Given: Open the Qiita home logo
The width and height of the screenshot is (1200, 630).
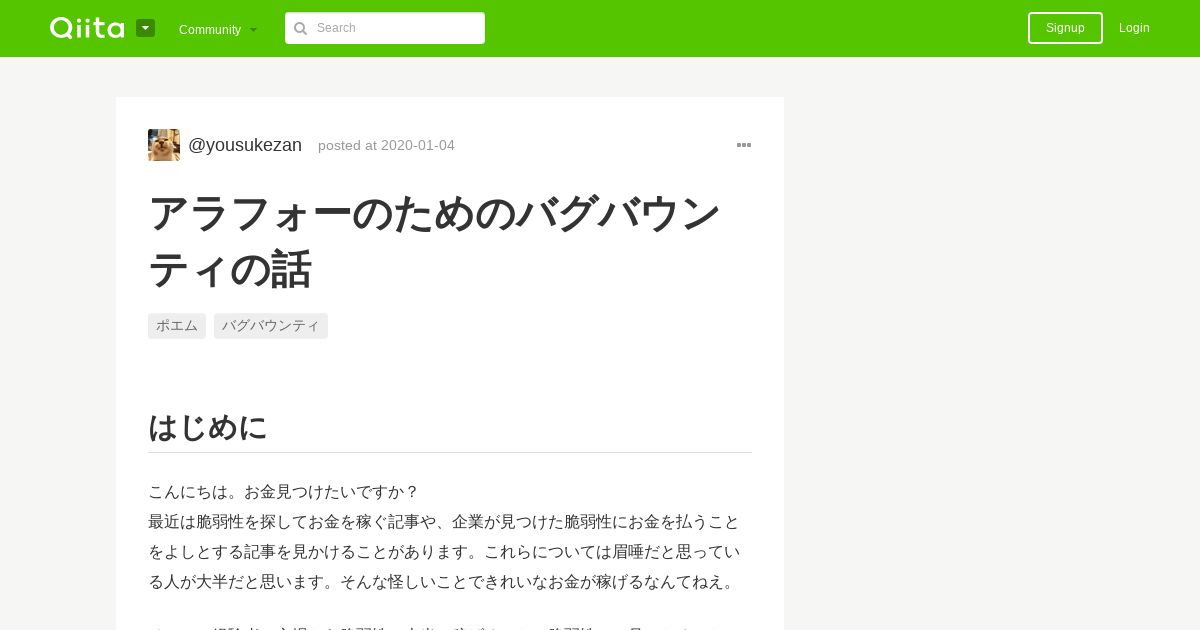Looking at the screenshot, I should [x=87, y=28].
